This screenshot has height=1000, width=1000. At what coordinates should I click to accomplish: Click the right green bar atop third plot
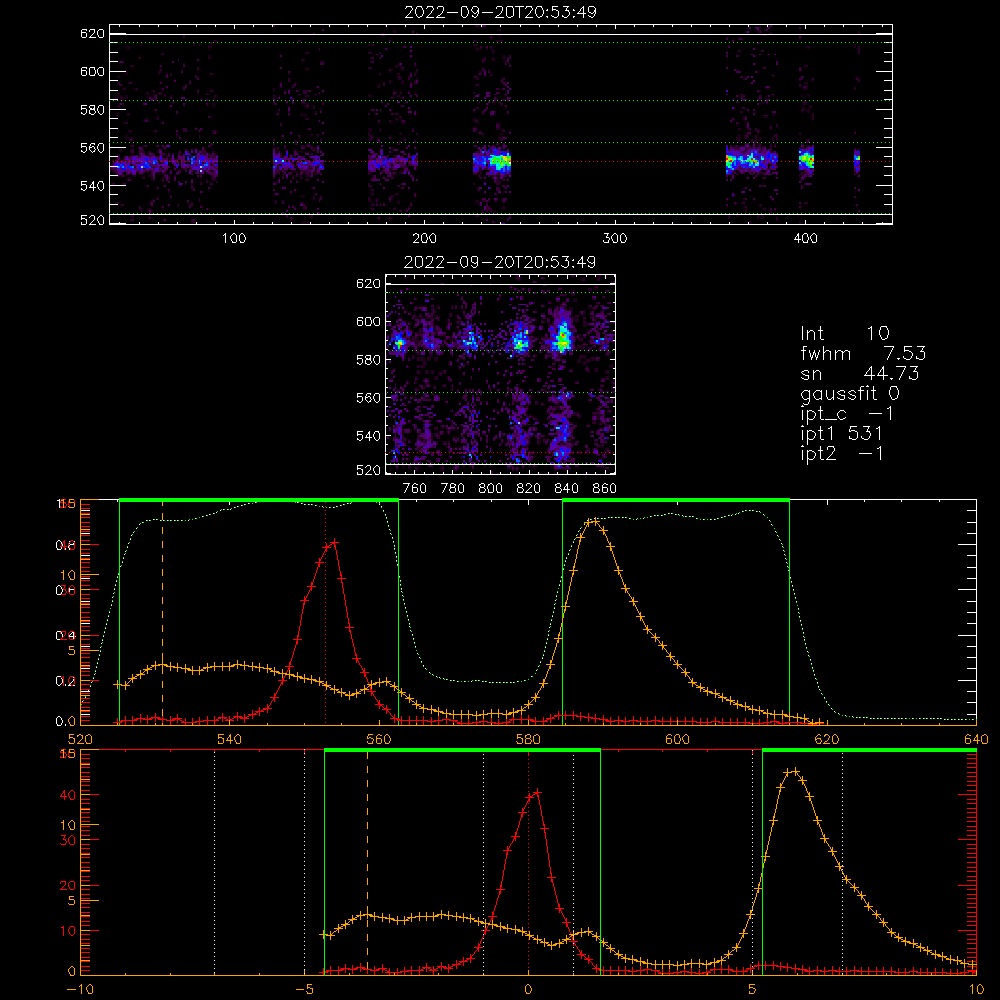pos(676,501)
